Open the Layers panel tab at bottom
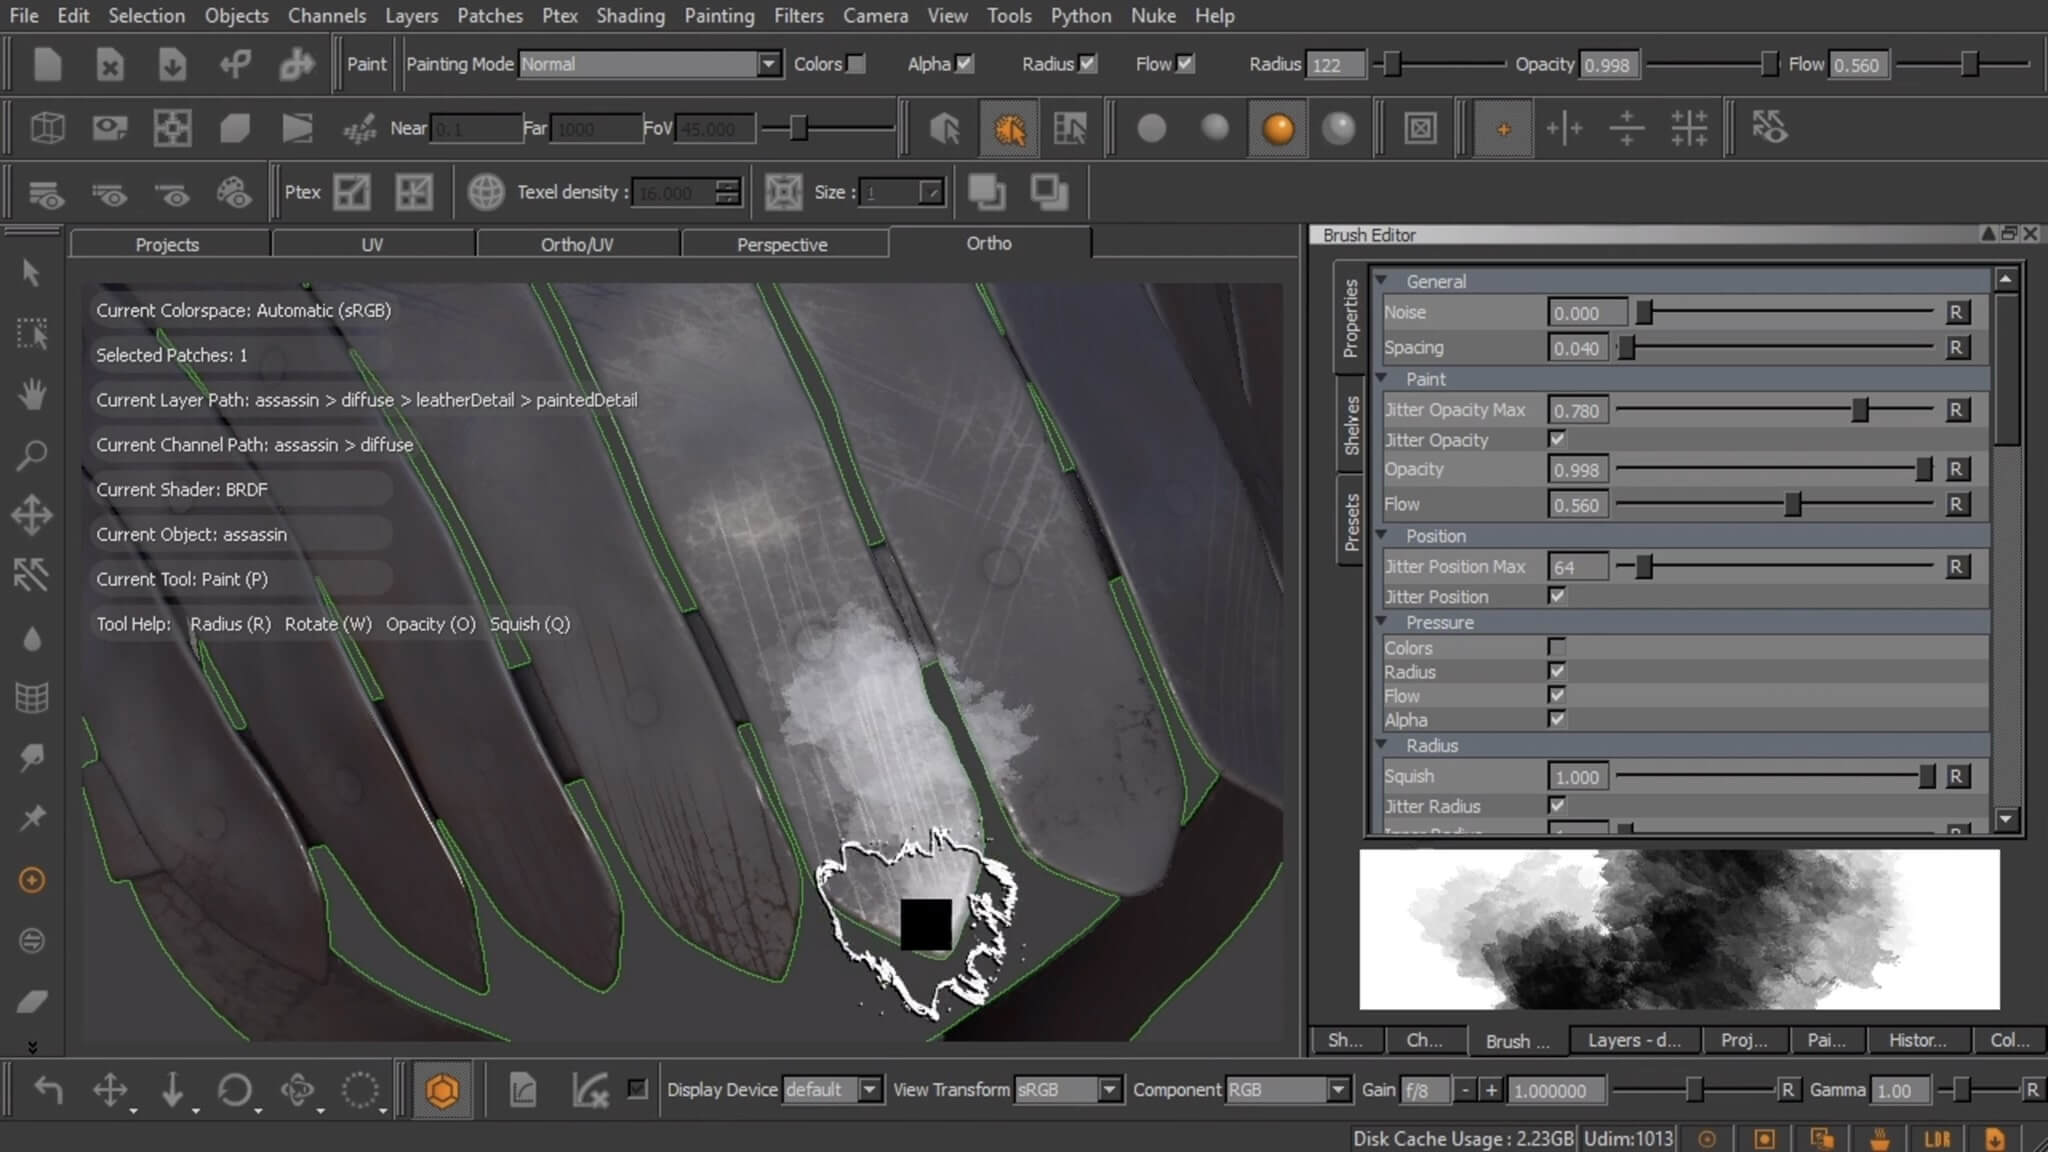The height and width of the screenshot is (1152, 2048). point(1633,1040)
